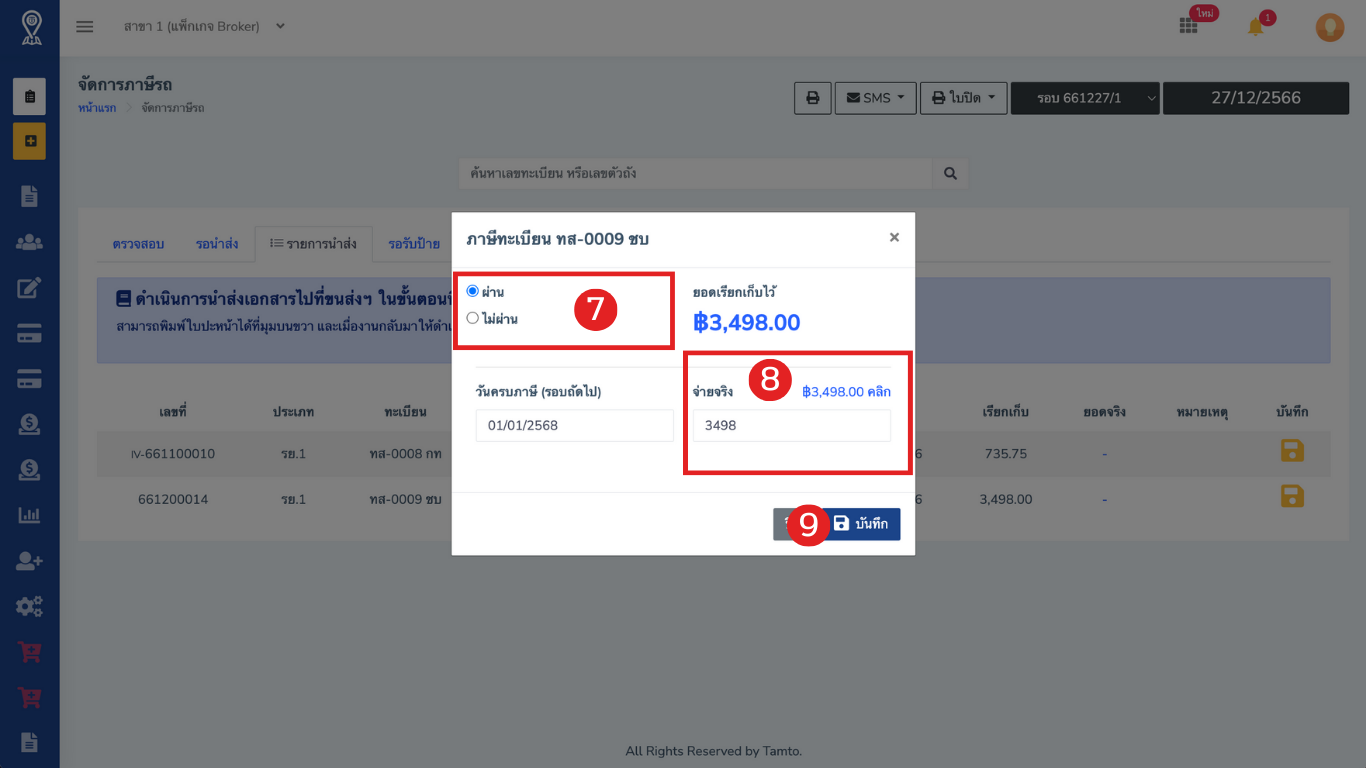Click the ประเภท column header

click(x=294, y=412)
